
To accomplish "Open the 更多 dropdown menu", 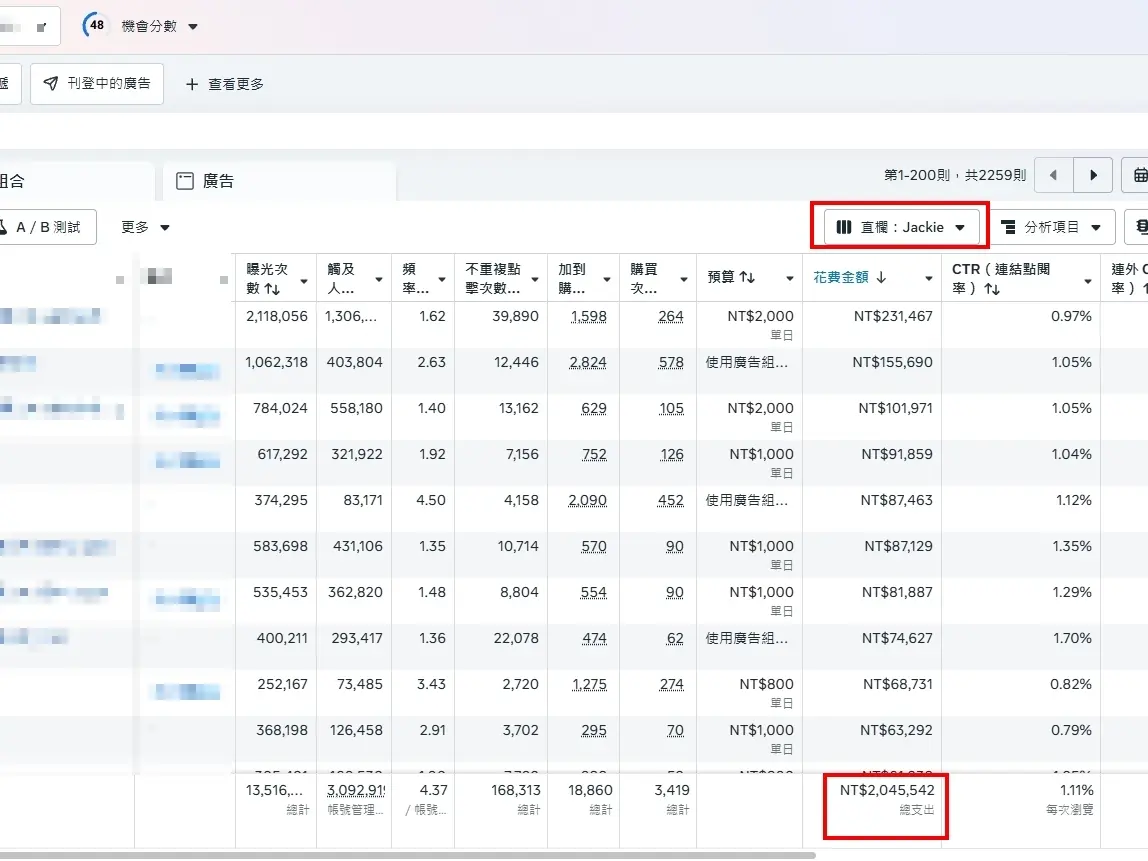I will [x=143, y=227].
